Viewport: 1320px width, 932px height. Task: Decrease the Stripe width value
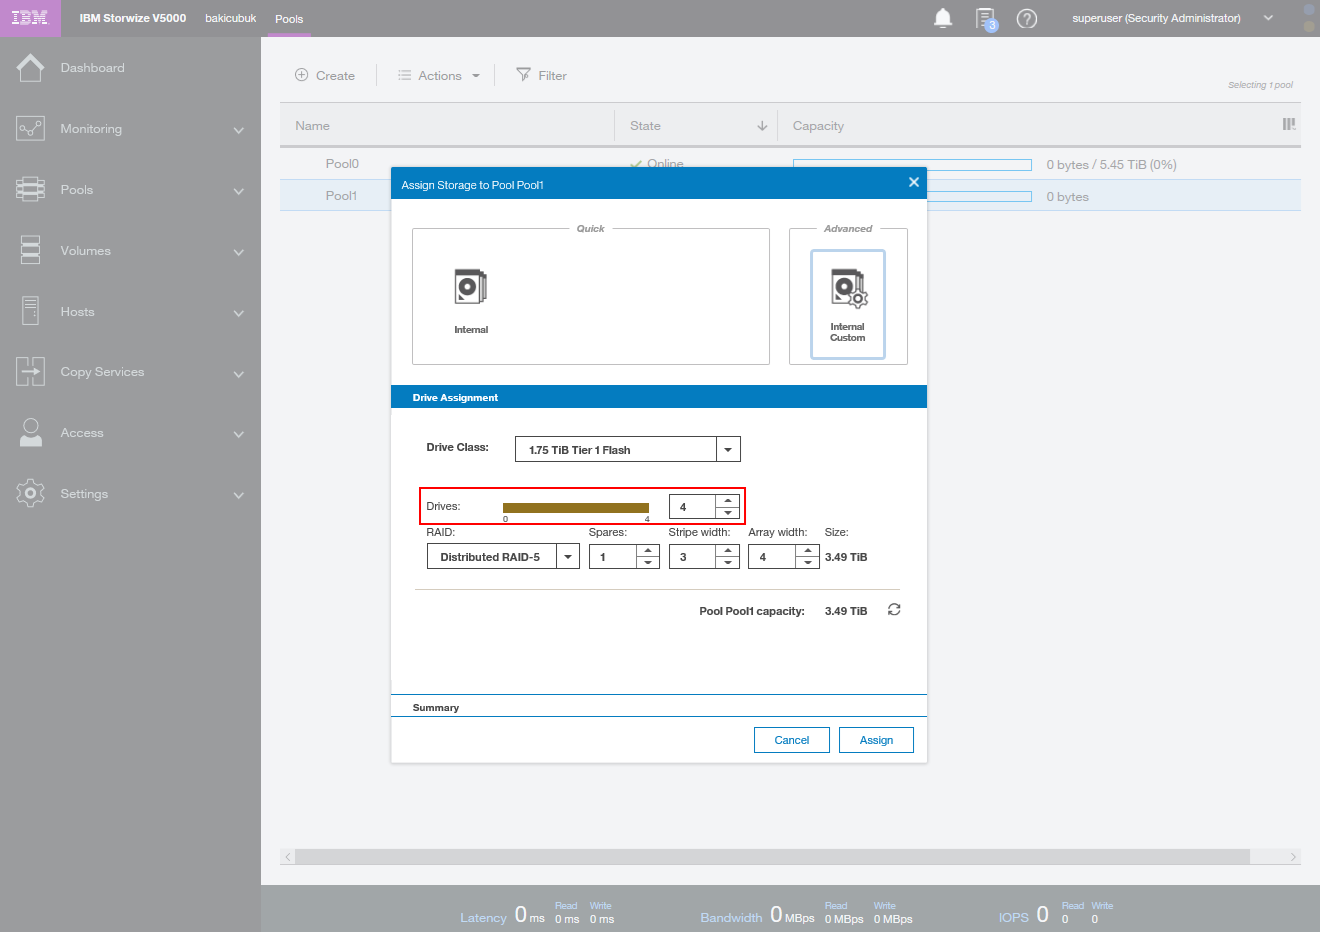coord(728,562)
